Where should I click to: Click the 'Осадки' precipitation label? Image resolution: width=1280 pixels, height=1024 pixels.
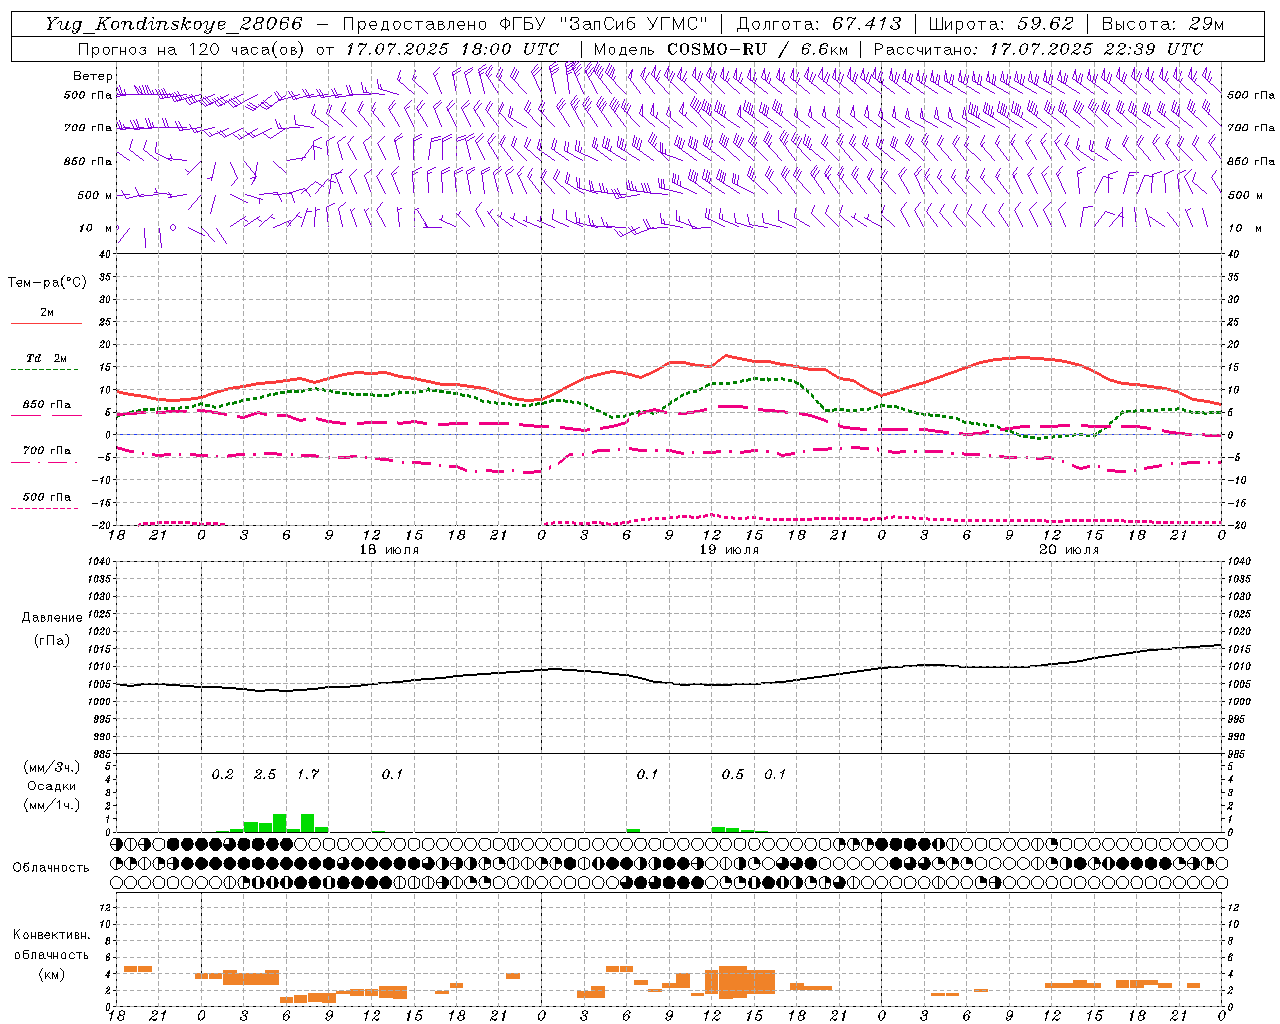pyautogui.click(x=52, y=786)
